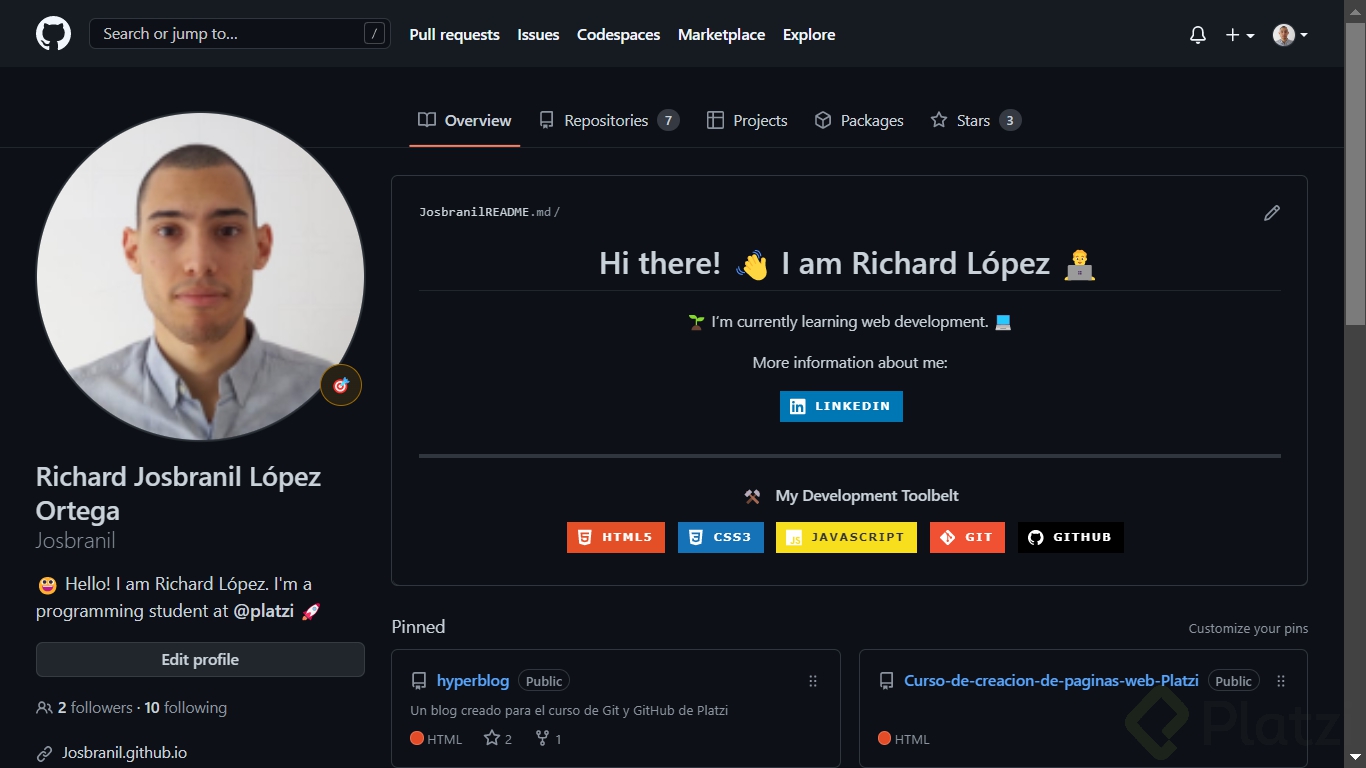1366x768 pixels.
Task: Open Pull requests from the header menu
Action: click(x=454, y=34)
